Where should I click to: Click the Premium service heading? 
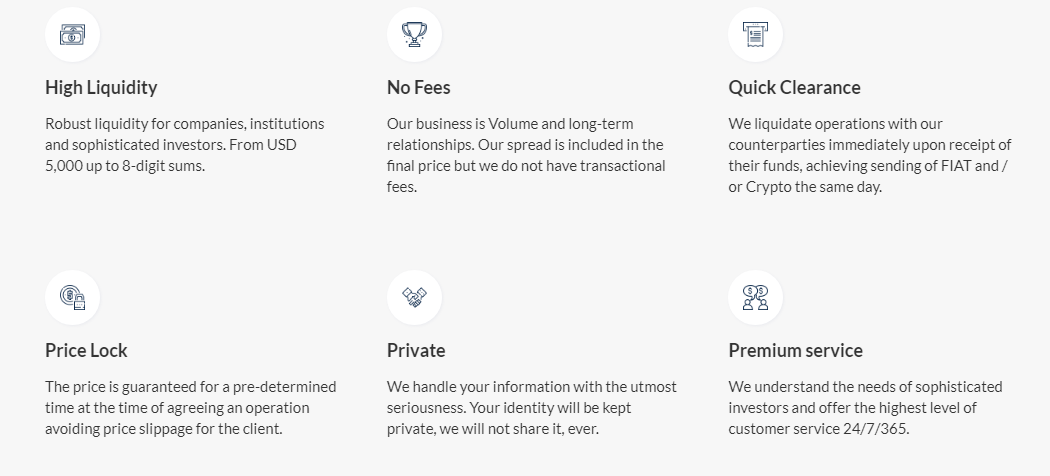(795, 351)
